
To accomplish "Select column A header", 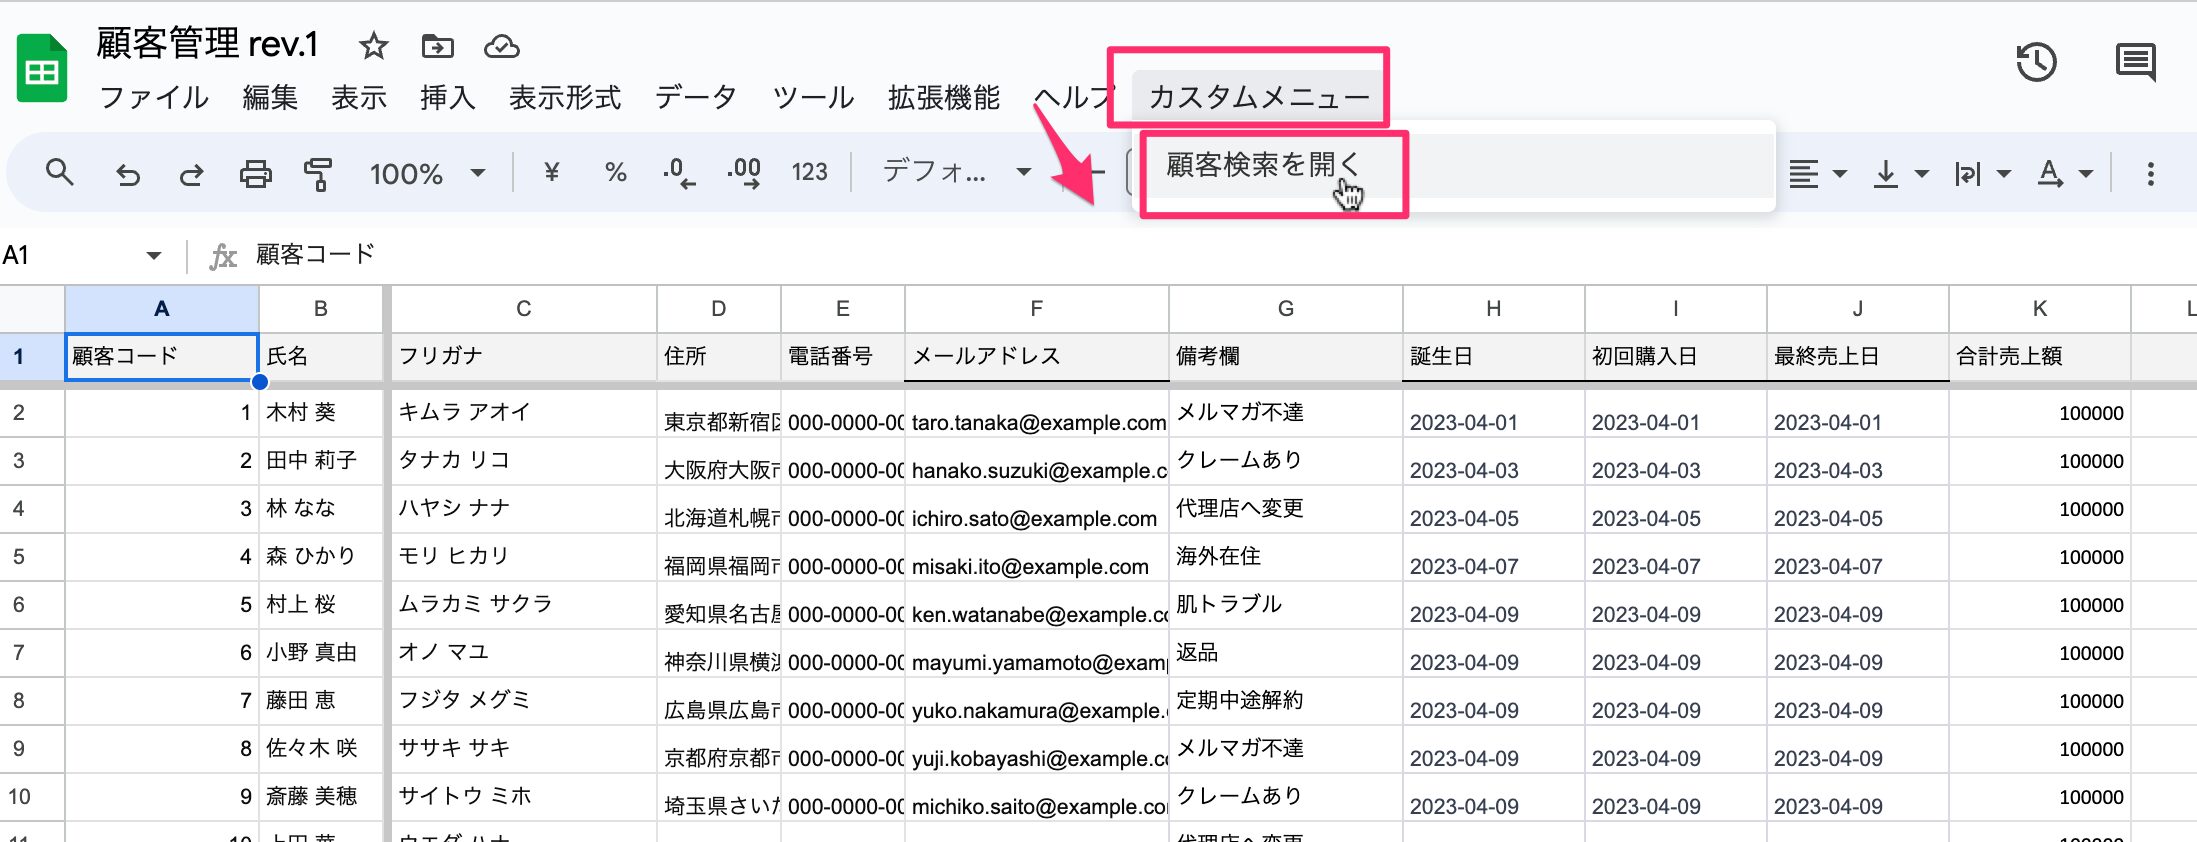I will click(162, 309).
